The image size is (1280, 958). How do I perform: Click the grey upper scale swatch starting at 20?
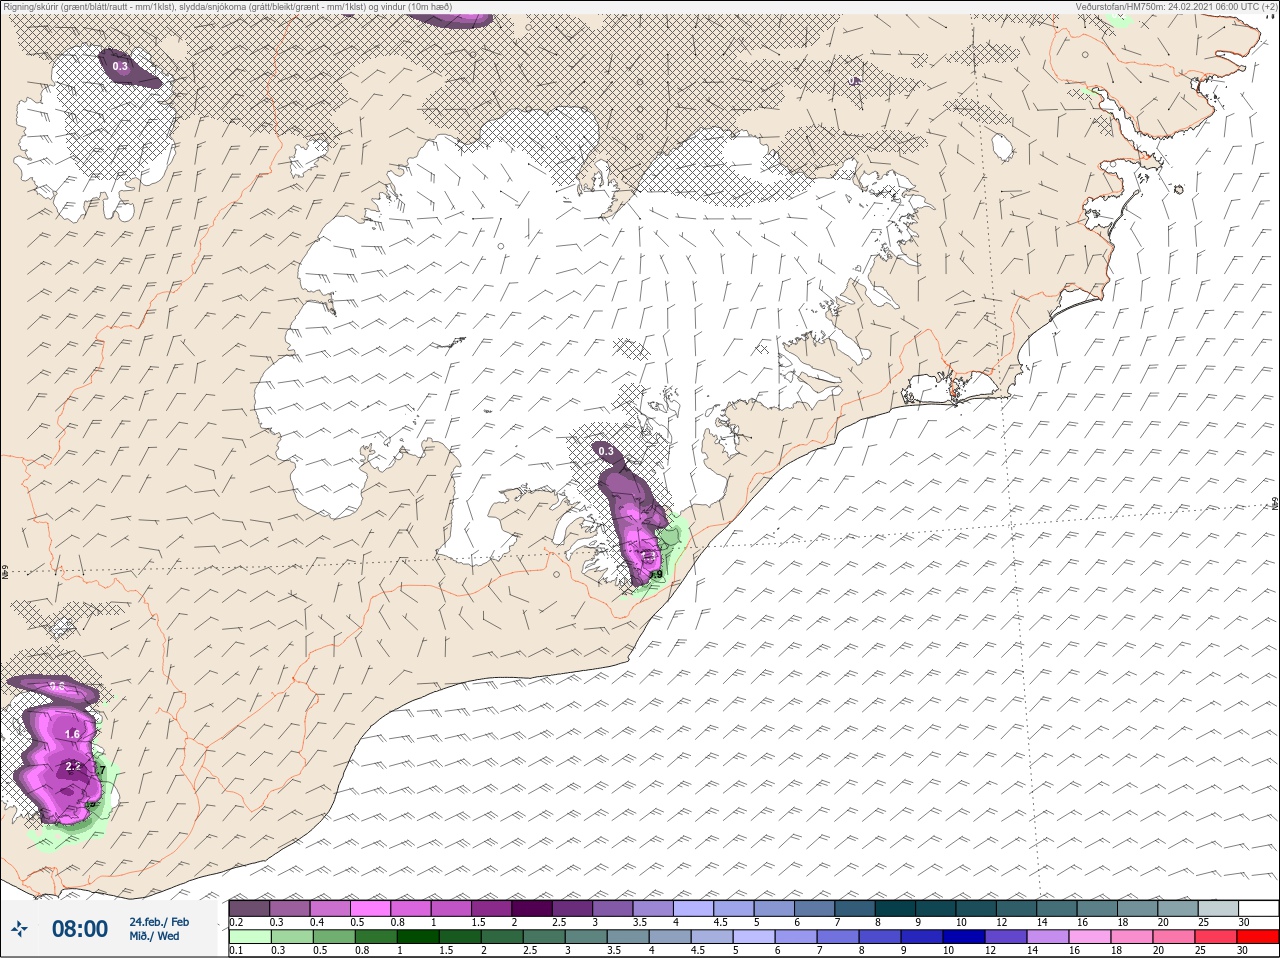1178,908
